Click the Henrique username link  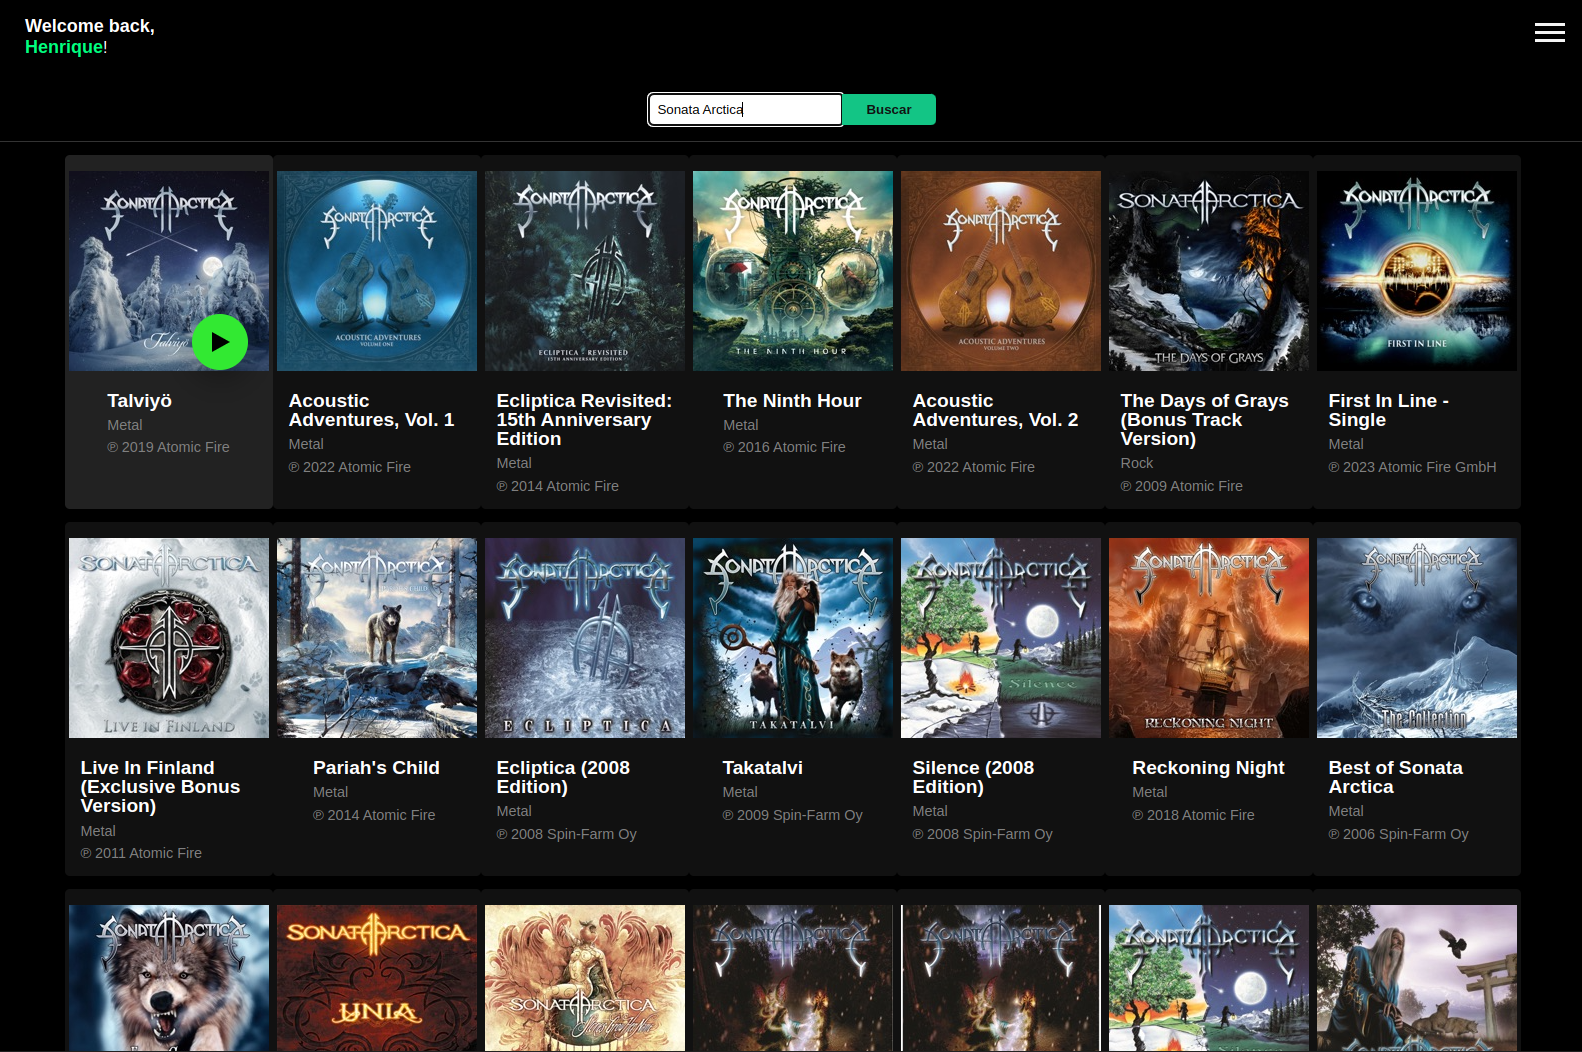click(64, 47)
